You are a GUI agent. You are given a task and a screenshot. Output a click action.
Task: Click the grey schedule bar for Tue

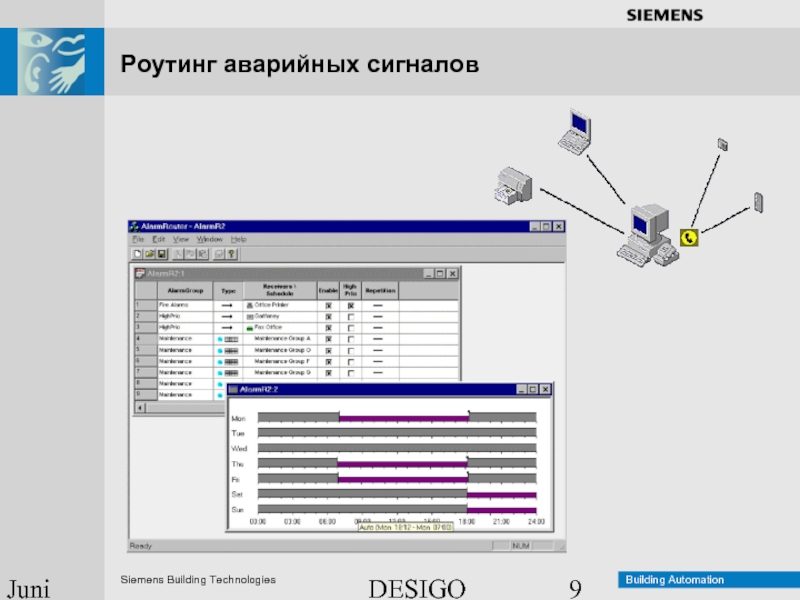(x=397, y=433)
